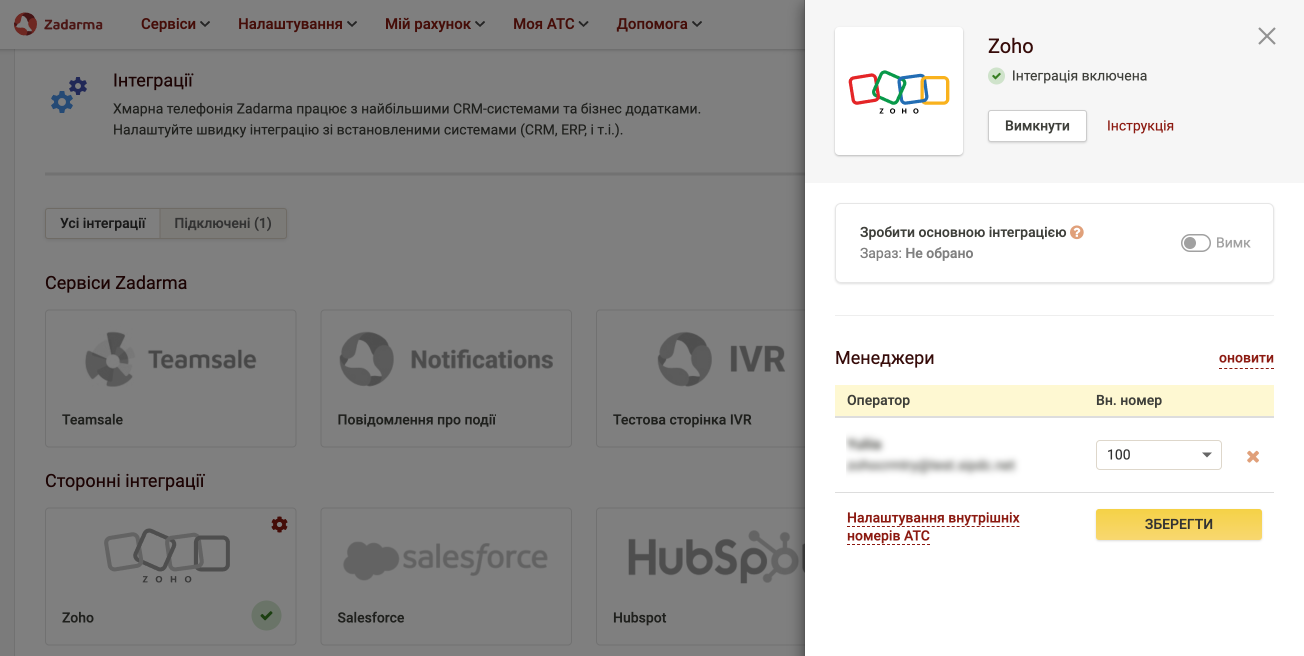Open Налаштування внутрішніх номерів АТС link
1304x656 pixels.
[933, 527]
